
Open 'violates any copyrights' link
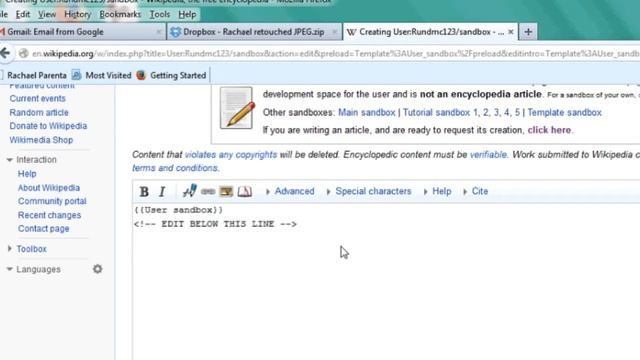pyautogui.click(x=231, y=154)
